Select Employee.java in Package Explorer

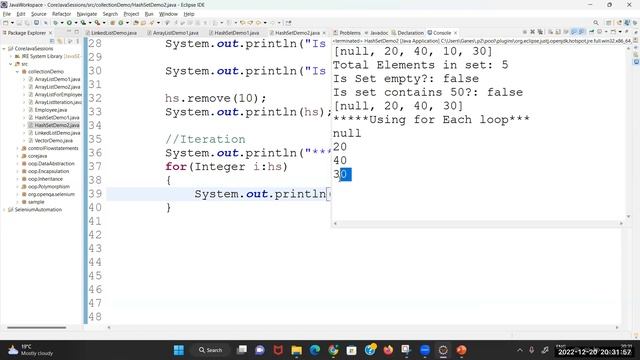(51, 110)
